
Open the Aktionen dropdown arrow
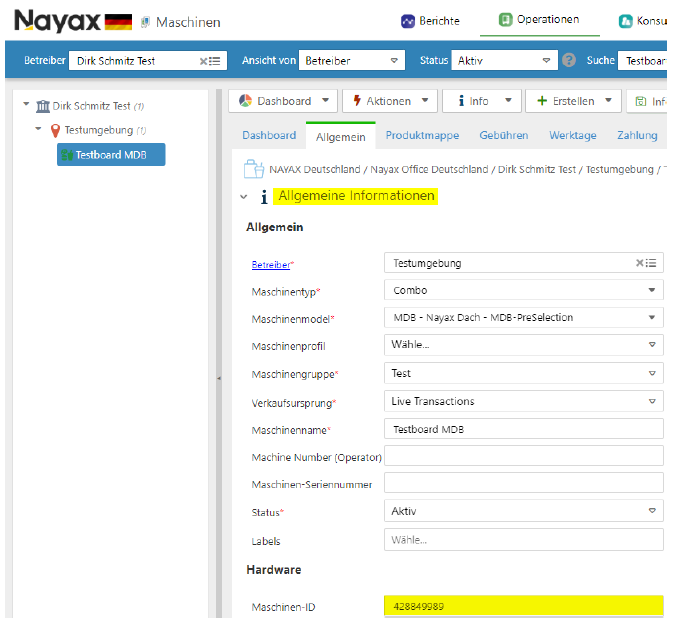point(425,100)
